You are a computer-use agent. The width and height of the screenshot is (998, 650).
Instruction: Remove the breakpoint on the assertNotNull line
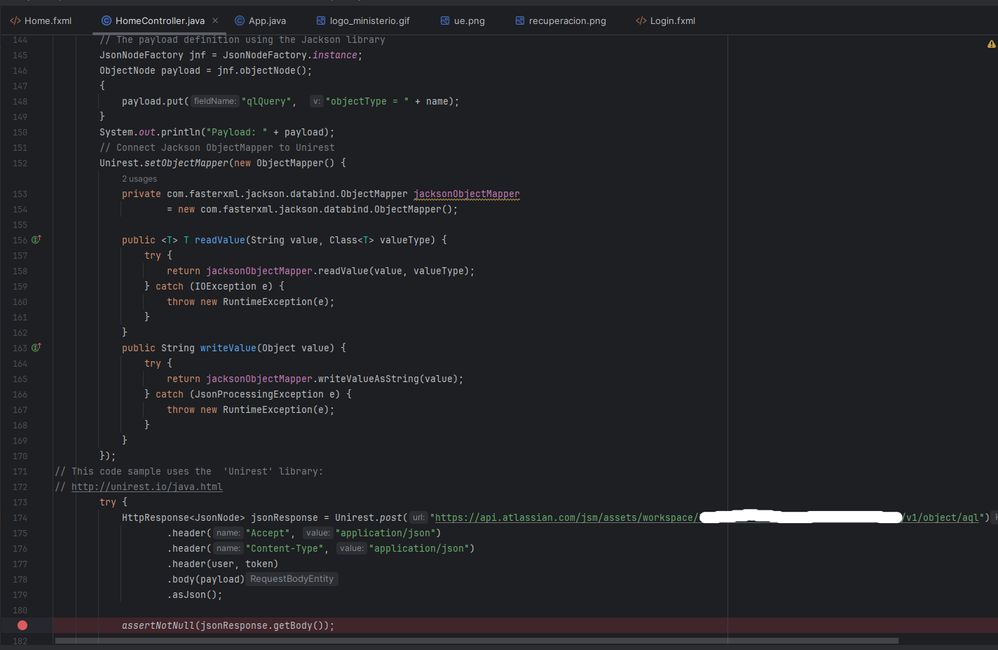[x=22, y=625]
